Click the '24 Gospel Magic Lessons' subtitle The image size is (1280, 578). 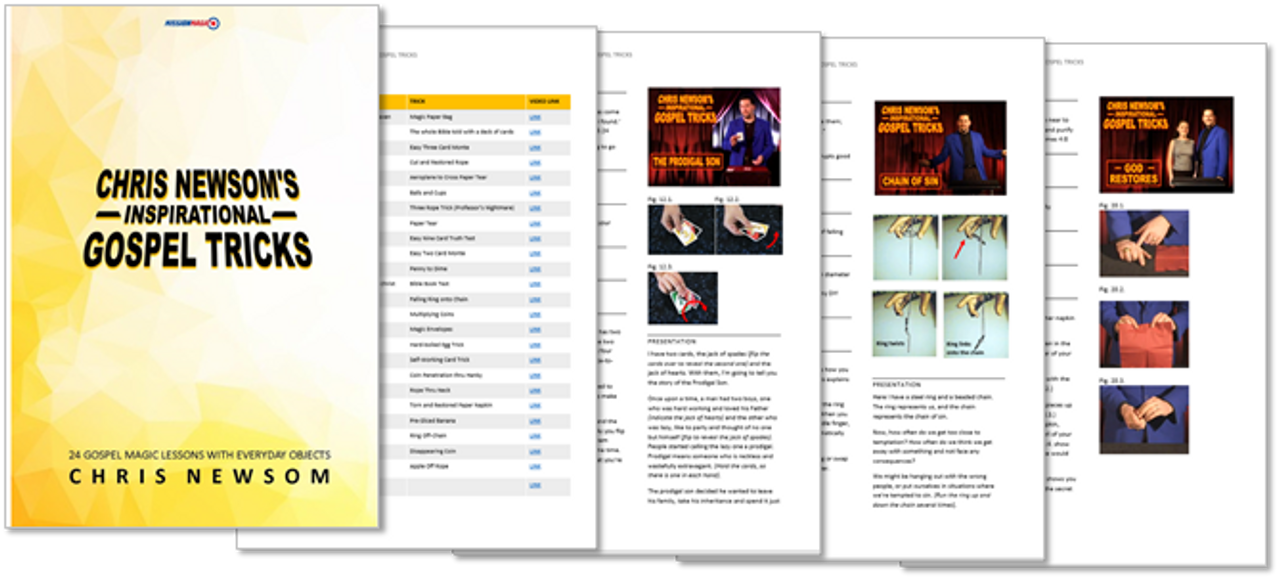click(199, 455)
